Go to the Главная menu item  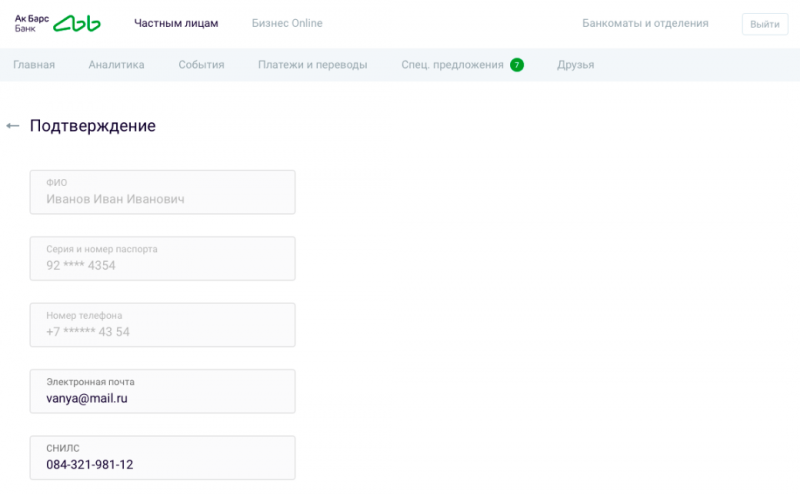[x=34, y=65]
